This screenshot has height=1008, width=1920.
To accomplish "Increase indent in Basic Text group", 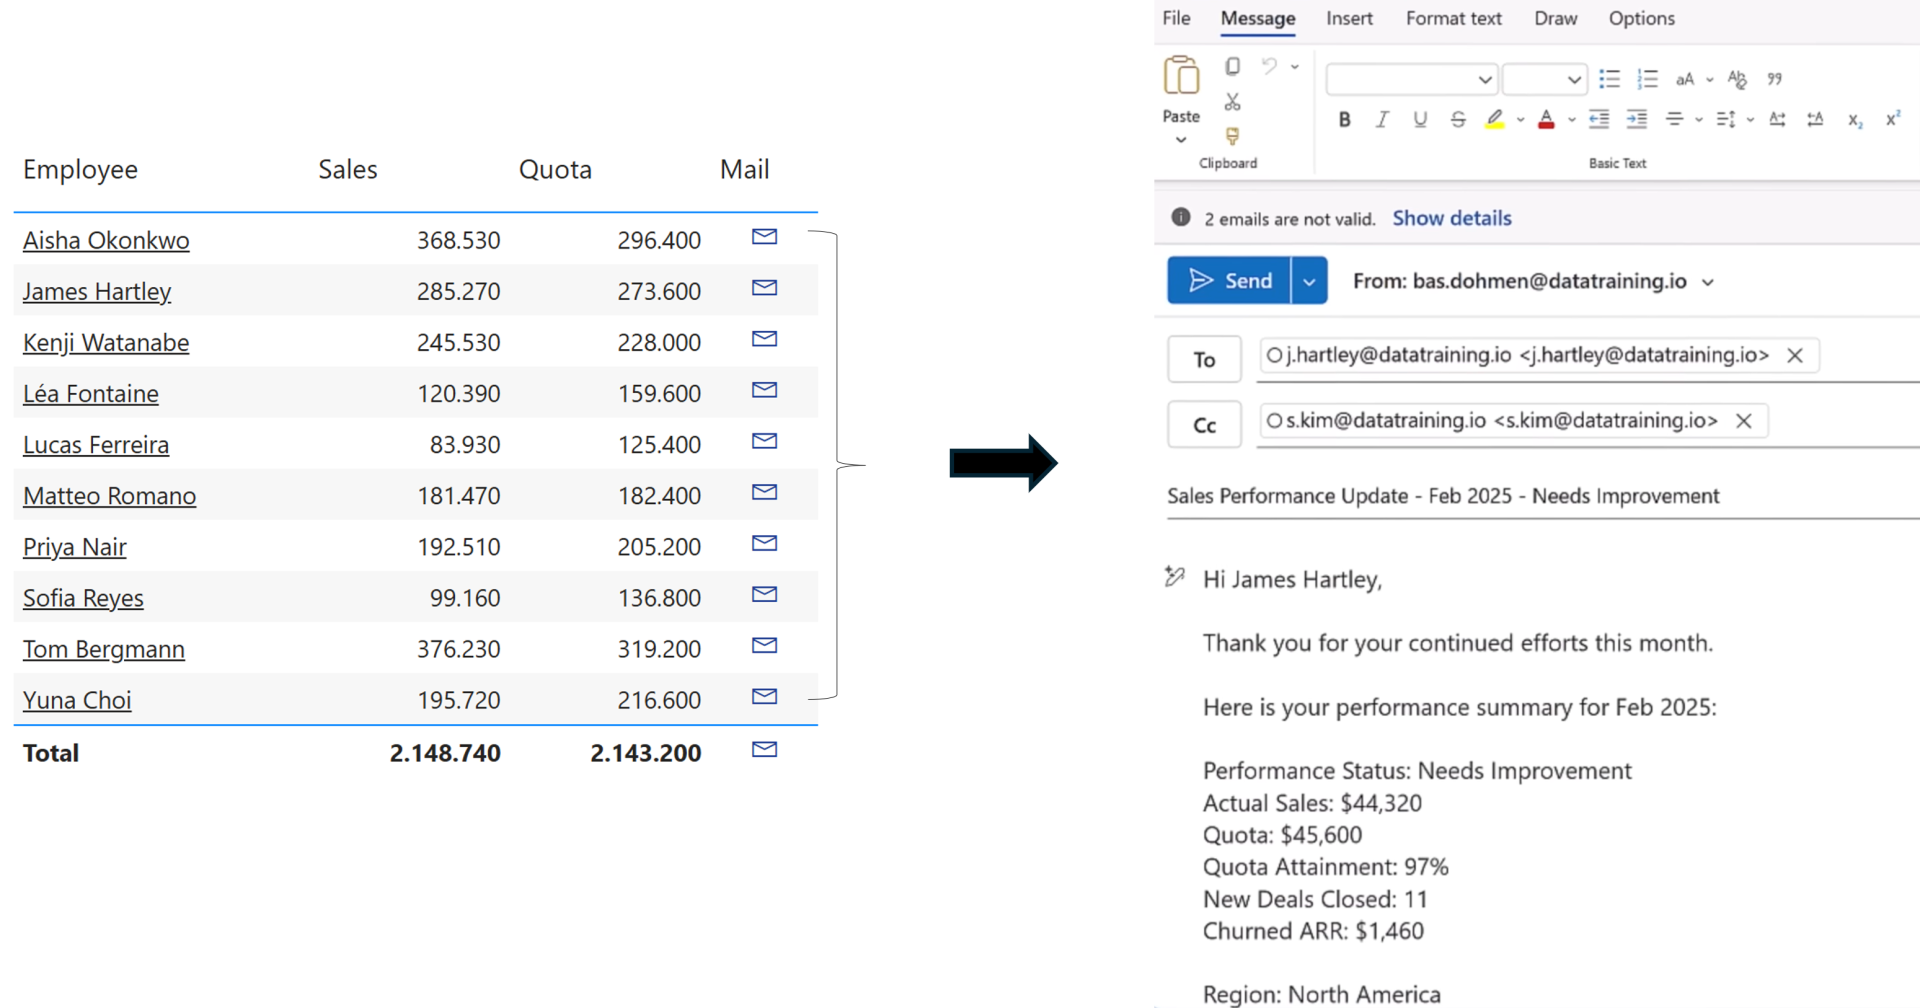I will (1636, 120).
